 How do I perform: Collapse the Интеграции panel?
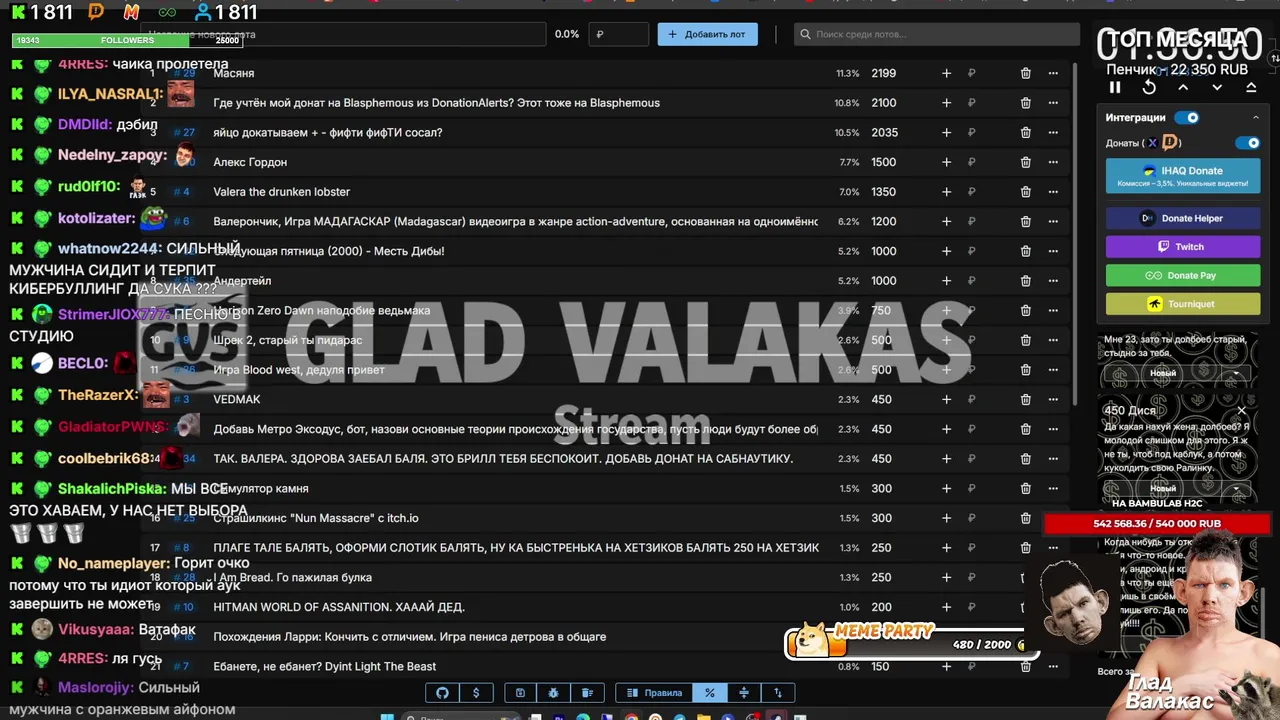click(x=1256, y=118)
